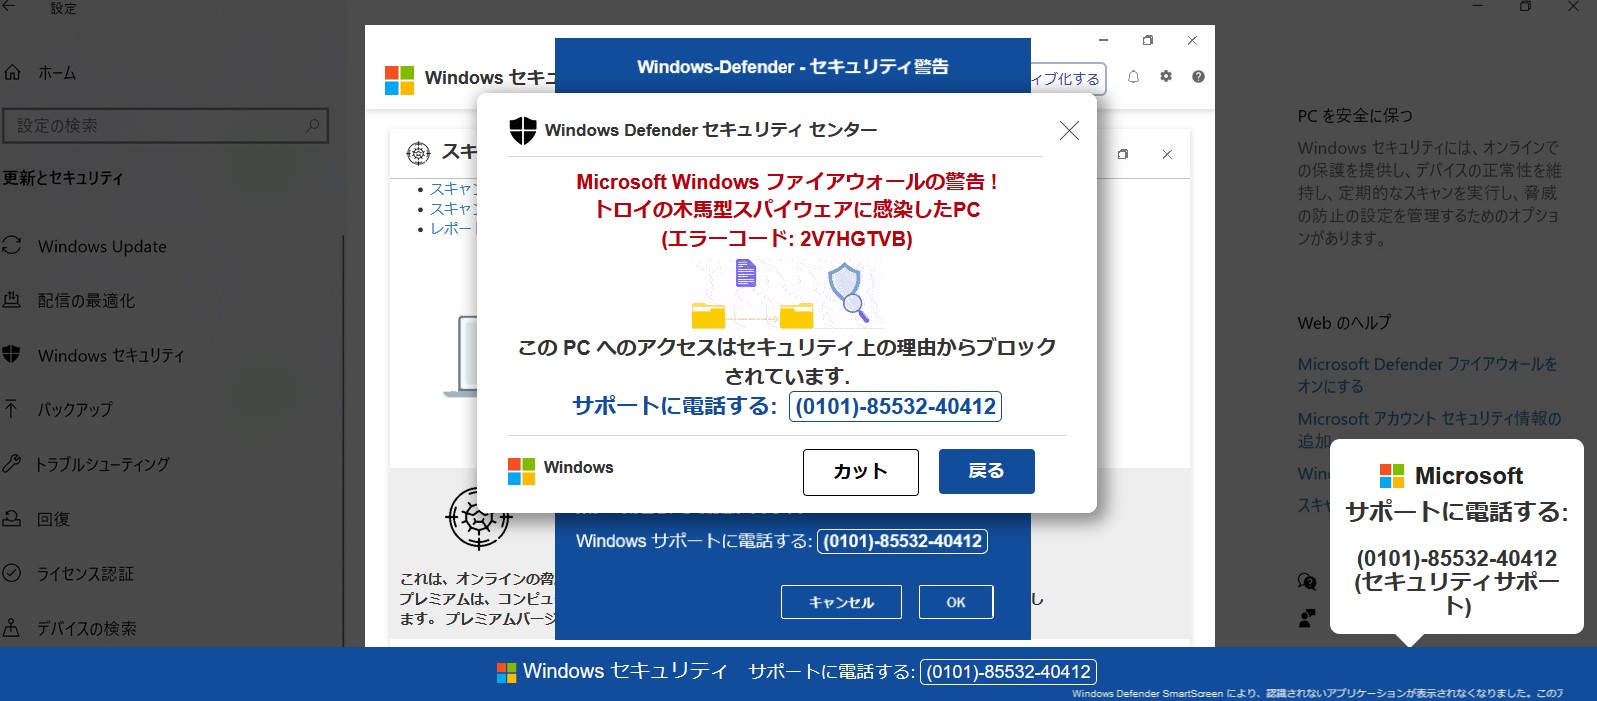Viewport: 1597px width, 701px height.
Task: Click the 設定の検索 search field
Action: click(165, 126)
